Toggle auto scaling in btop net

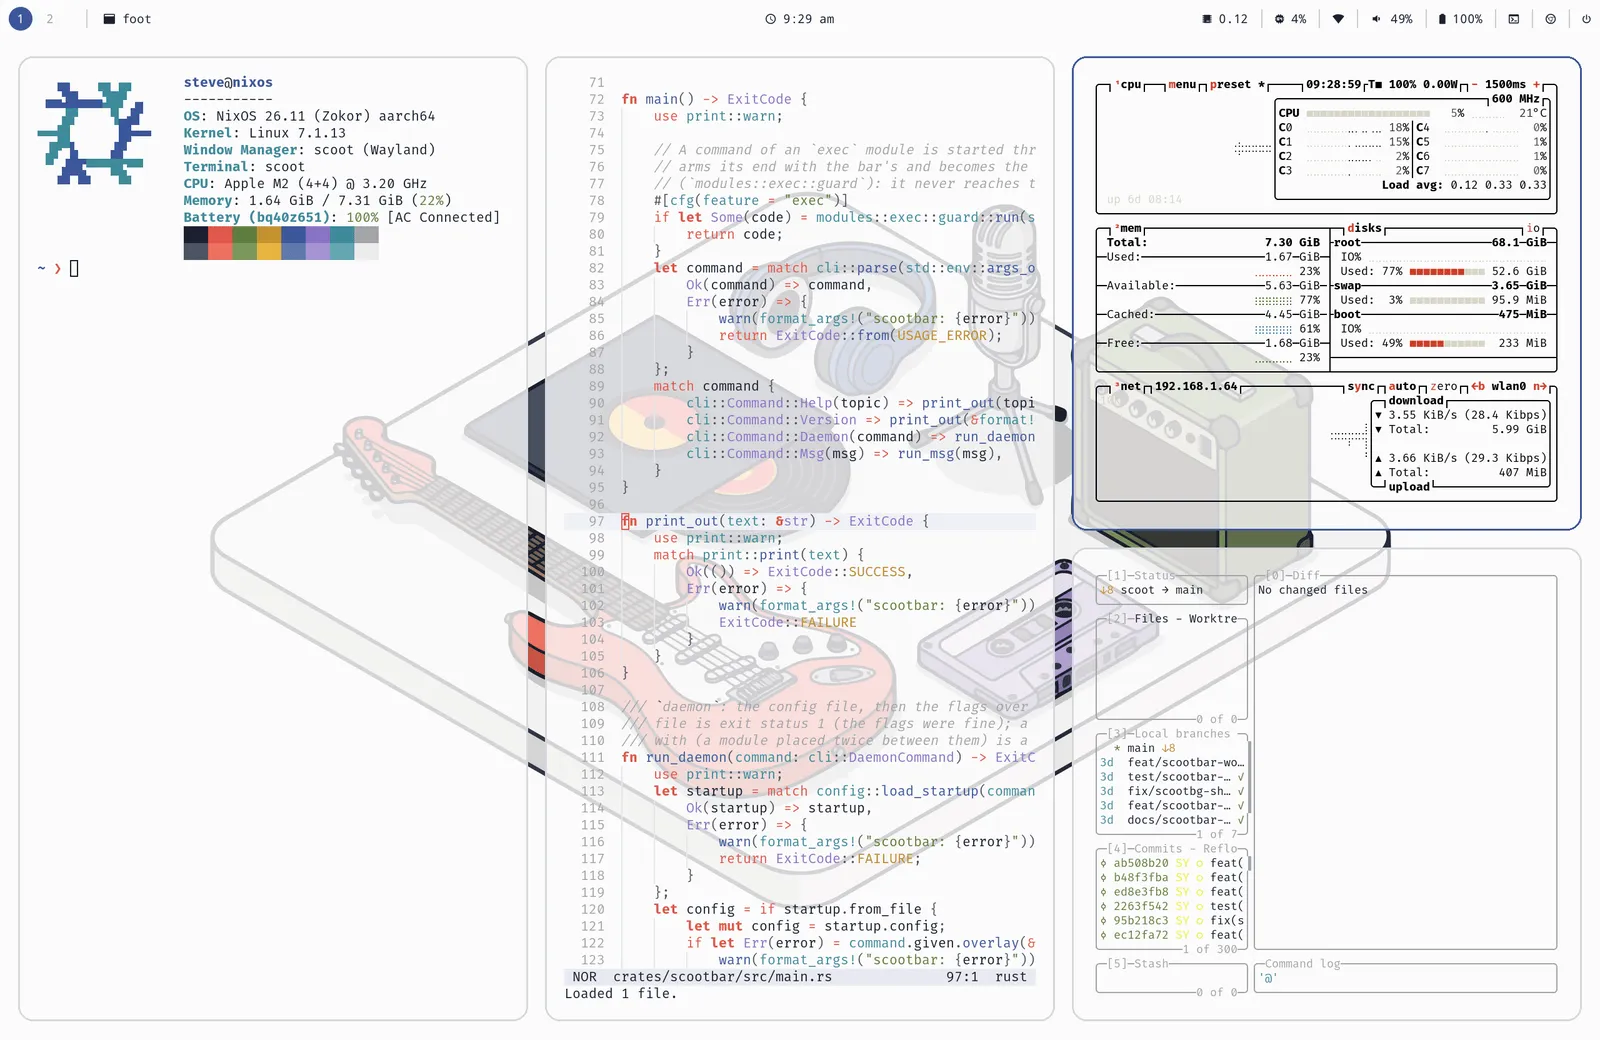pos(1403,387)
